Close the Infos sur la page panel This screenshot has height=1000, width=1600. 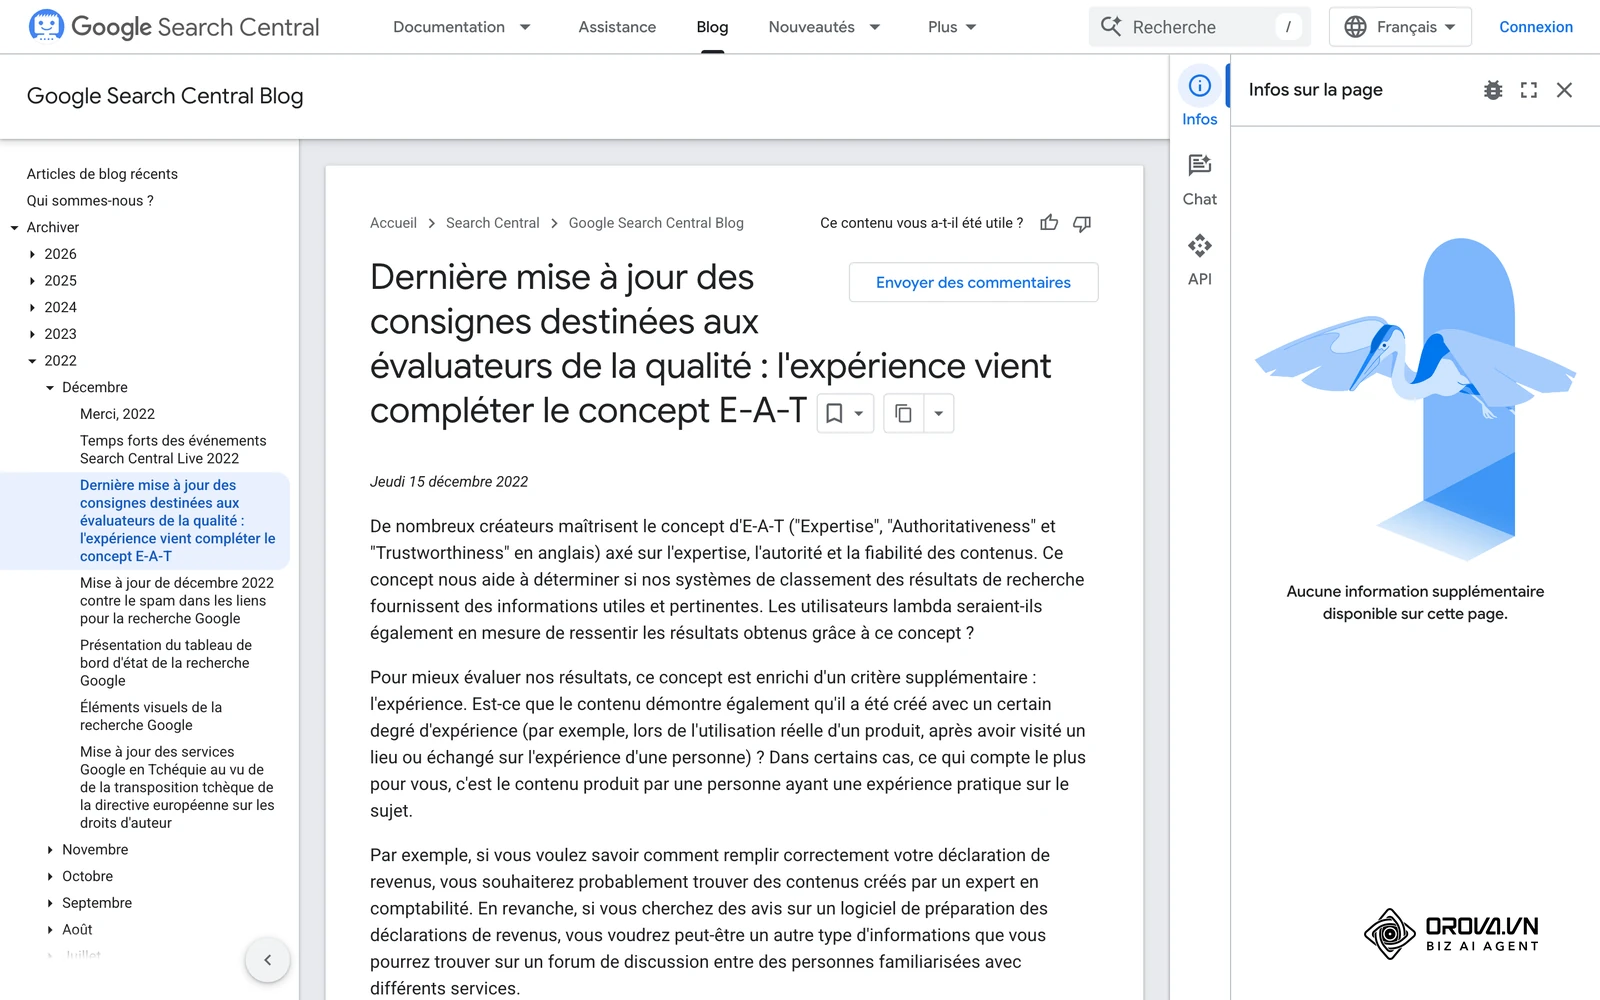coord(1565,90)
